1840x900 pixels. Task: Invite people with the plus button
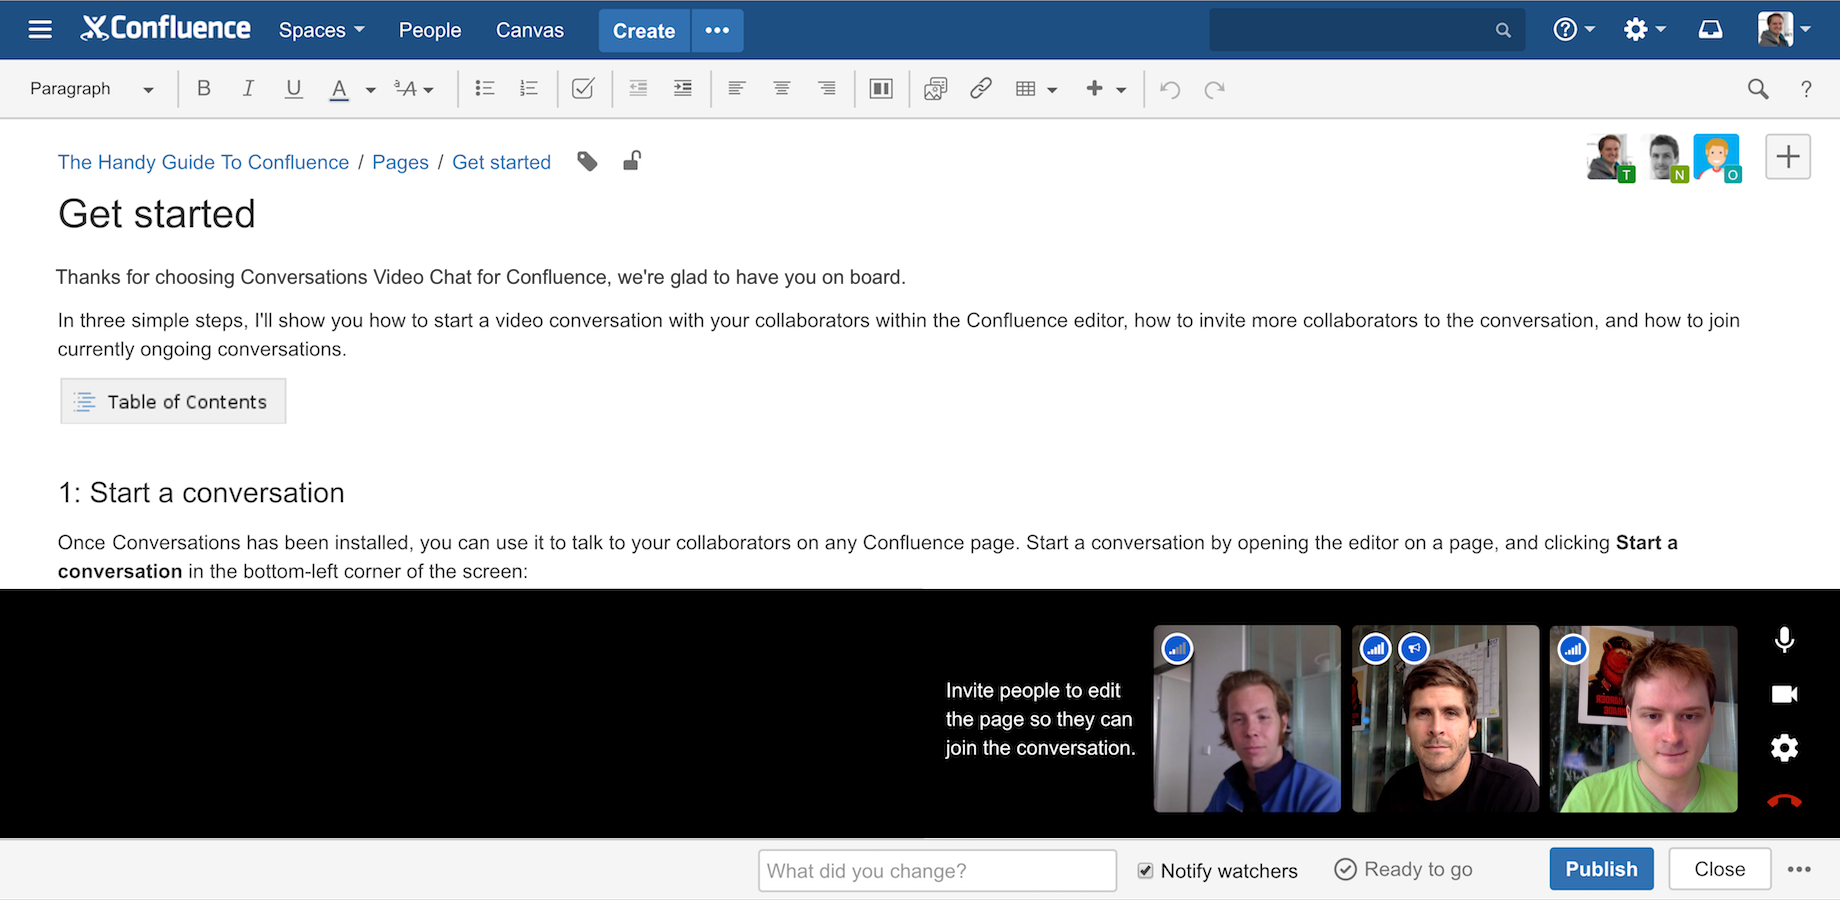point(1788,157)
